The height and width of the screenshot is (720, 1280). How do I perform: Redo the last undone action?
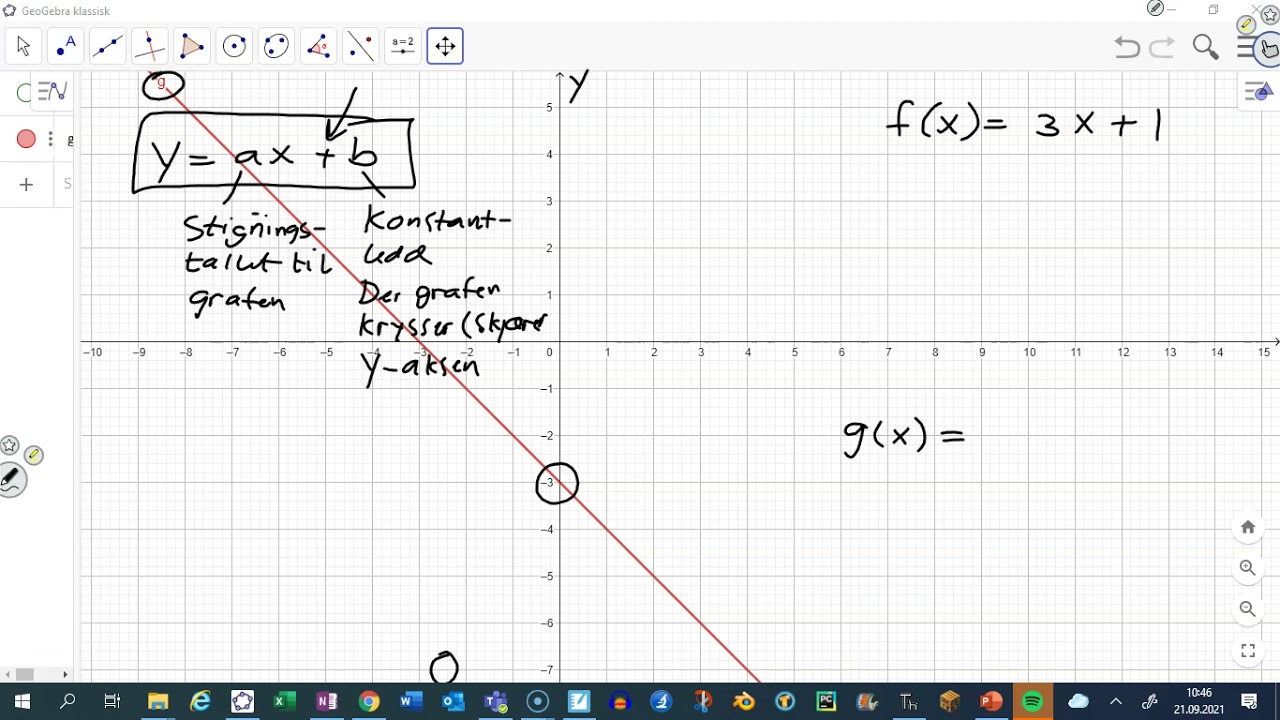[1162, 47]
